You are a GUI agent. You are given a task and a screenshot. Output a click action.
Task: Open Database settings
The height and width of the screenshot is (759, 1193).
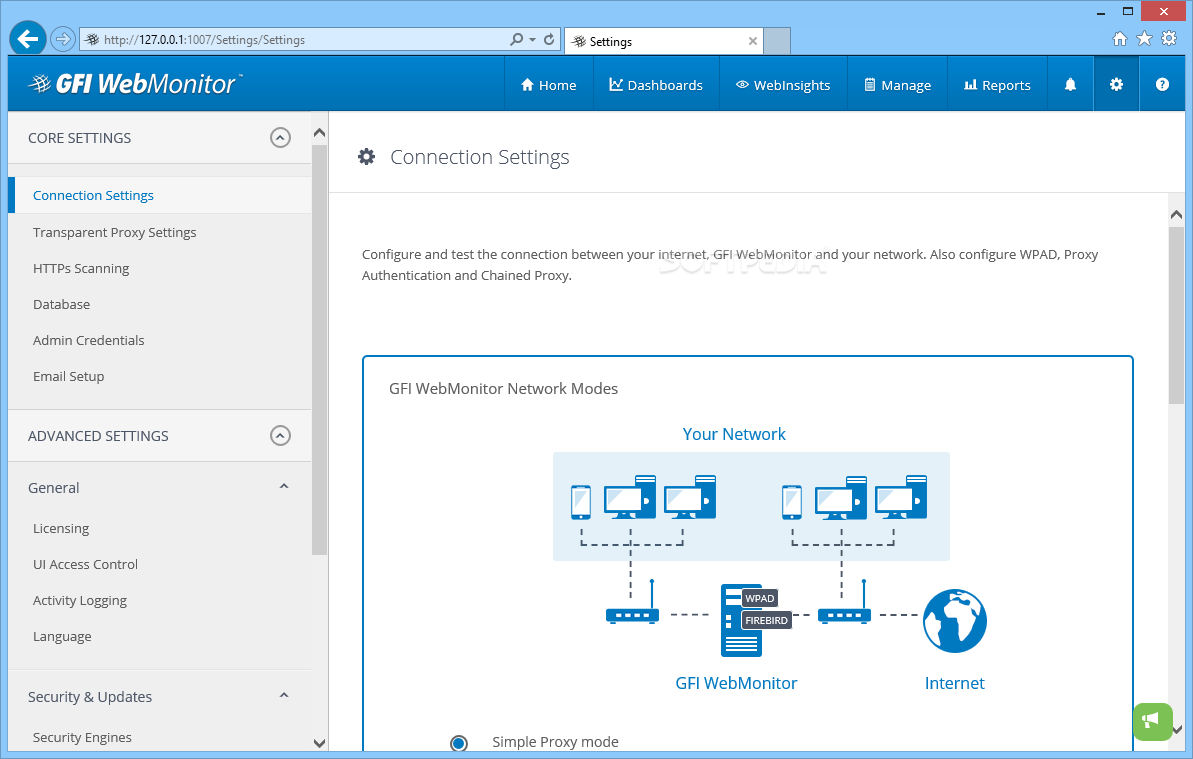pos(62,304)
